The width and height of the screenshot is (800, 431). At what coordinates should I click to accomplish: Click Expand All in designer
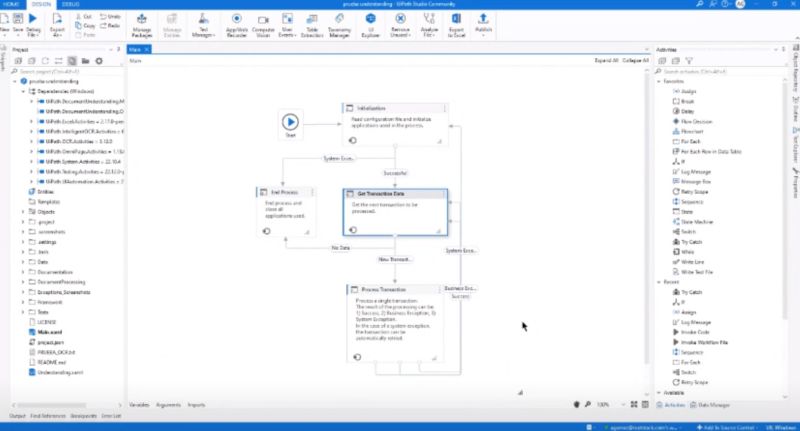pyautogui.click(x=606, y=60)
